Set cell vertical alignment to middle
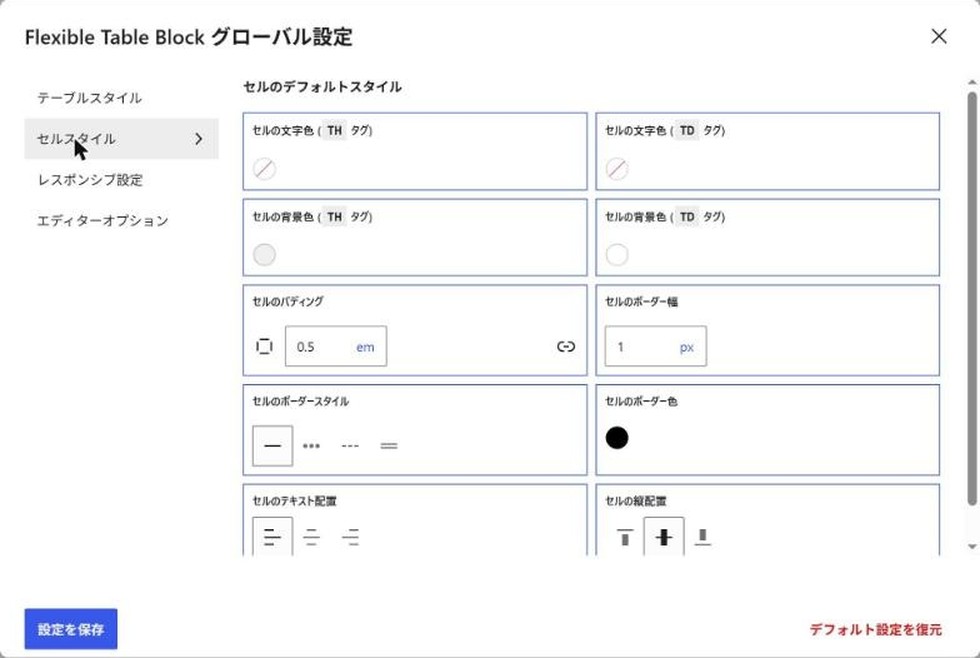 tap(664, 536)
